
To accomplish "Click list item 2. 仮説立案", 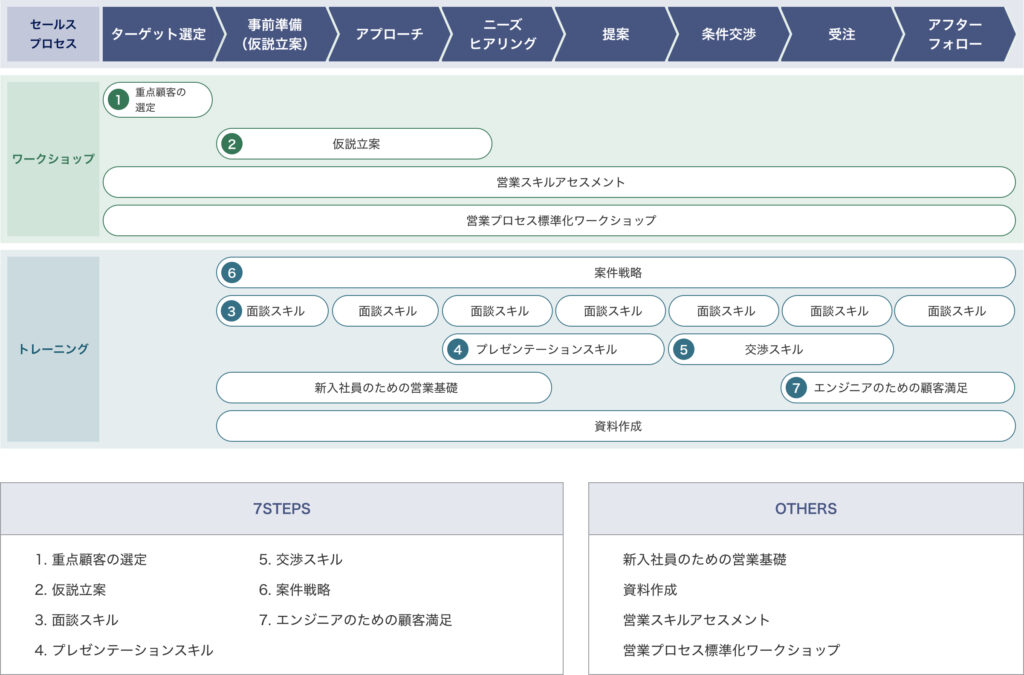I will click(x=70, y=590).
